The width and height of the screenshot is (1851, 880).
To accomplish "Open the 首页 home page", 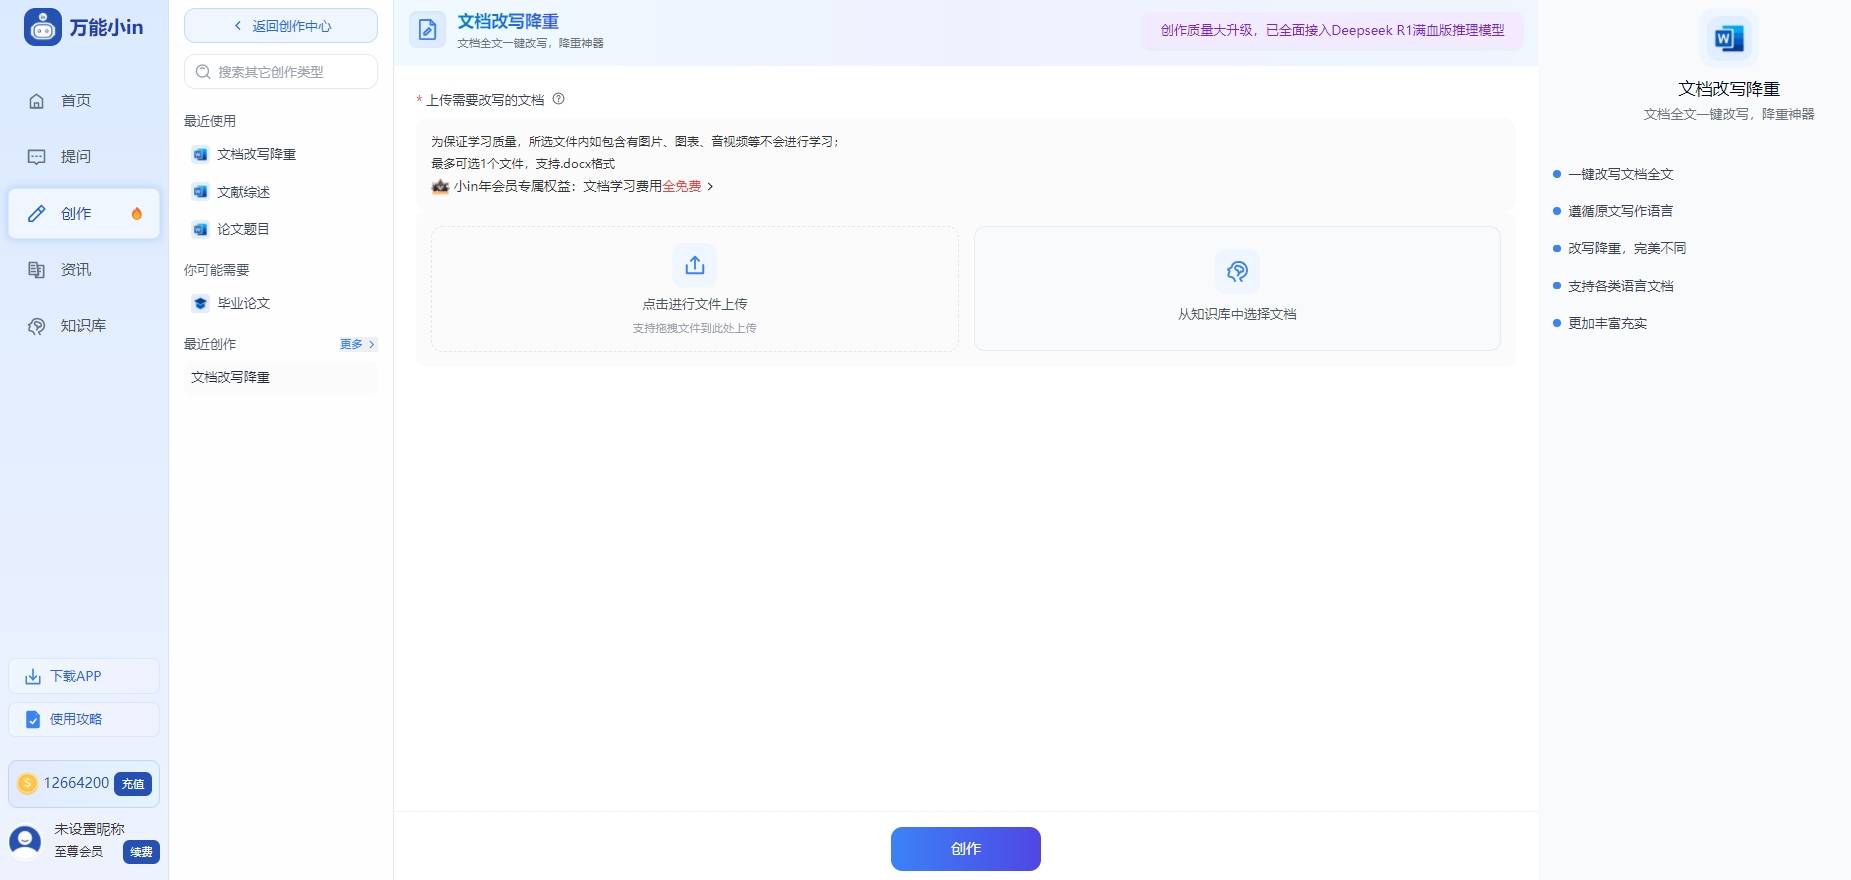I will [84, 100].
